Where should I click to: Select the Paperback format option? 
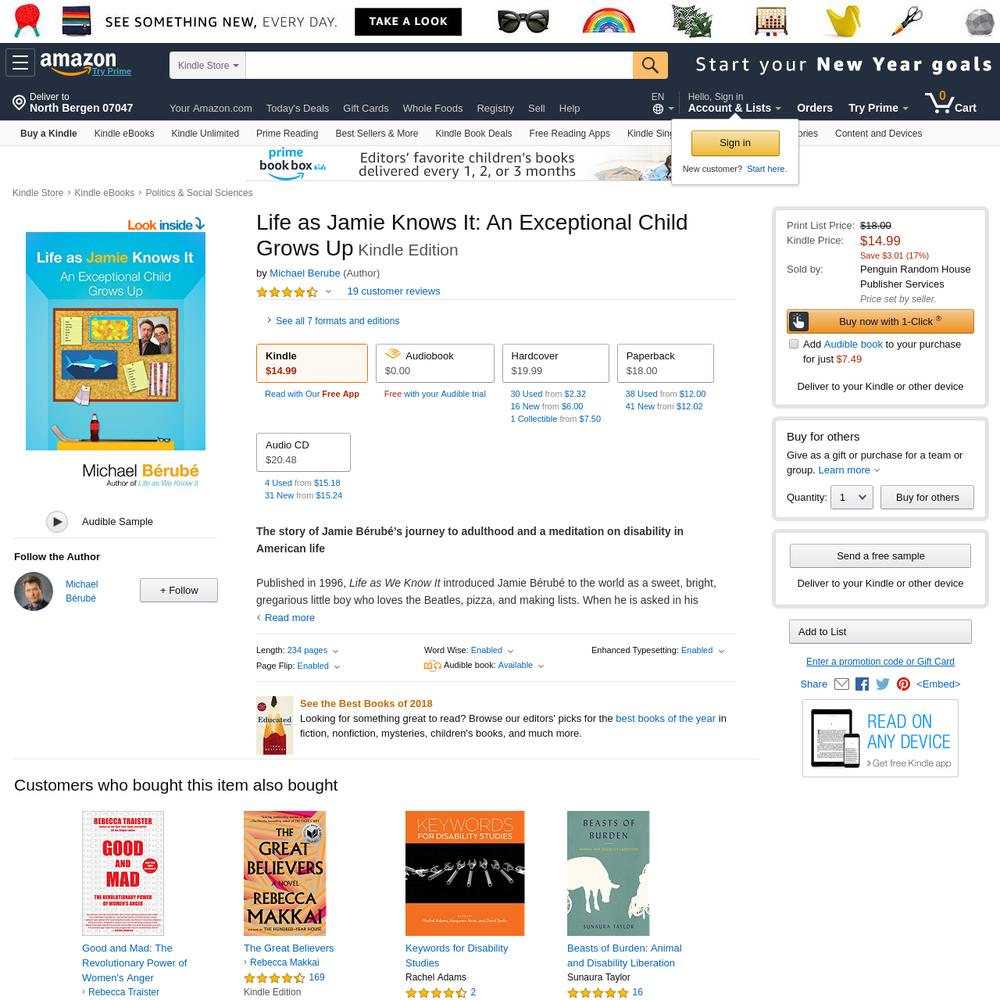[x=665, y=364]
